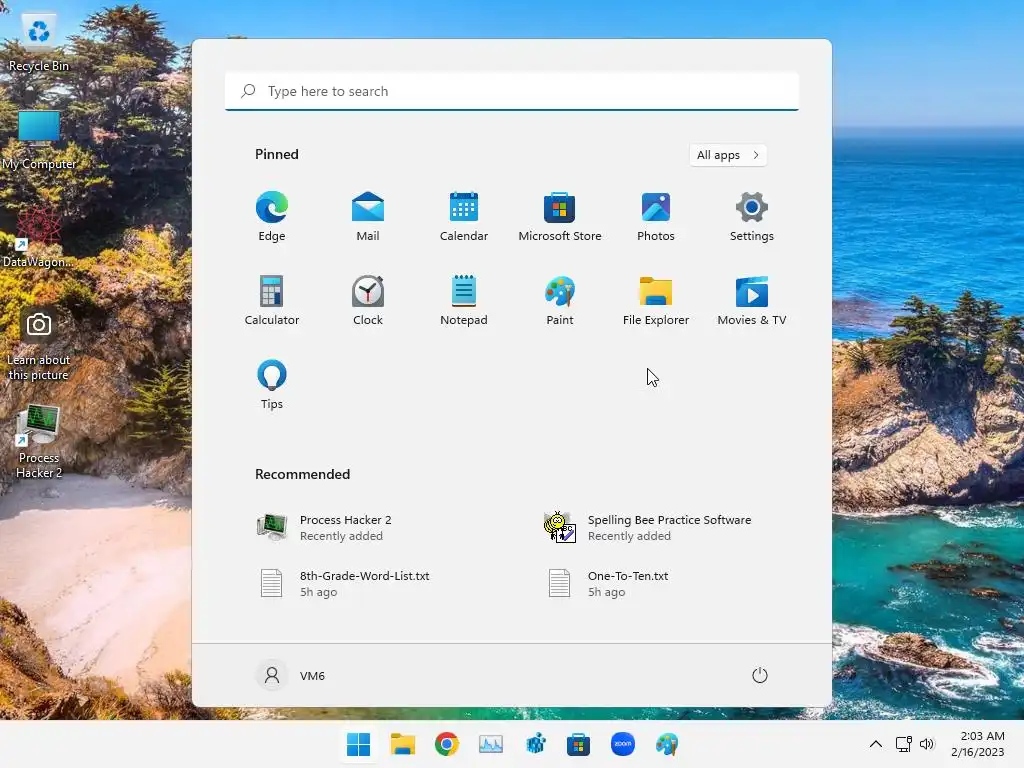Click Learn about this picture icon
Screen dimensions: 1024x768
pyautogui.click(x=39, y=345)
